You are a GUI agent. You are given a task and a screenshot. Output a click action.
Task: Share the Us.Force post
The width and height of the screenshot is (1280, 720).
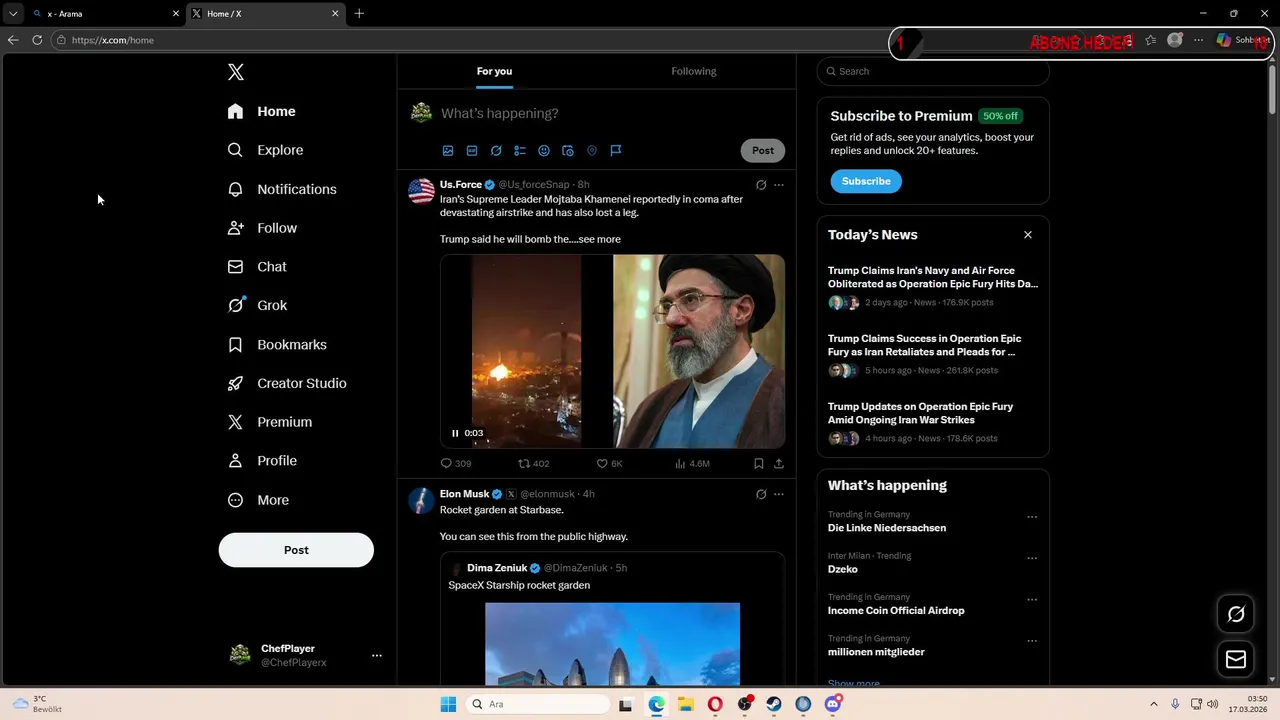(x=779, y=464)
